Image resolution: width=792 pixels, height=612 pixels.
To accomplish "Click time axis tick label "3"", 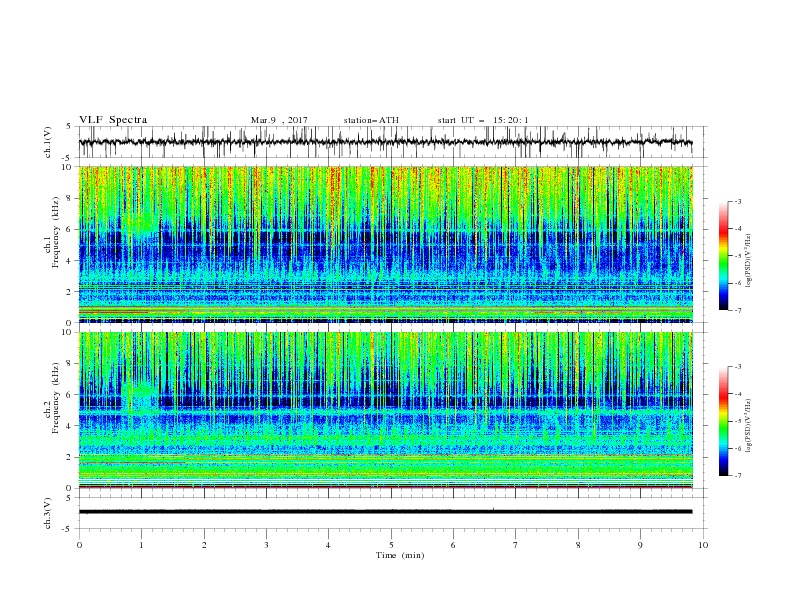I will tap(266, 545).
